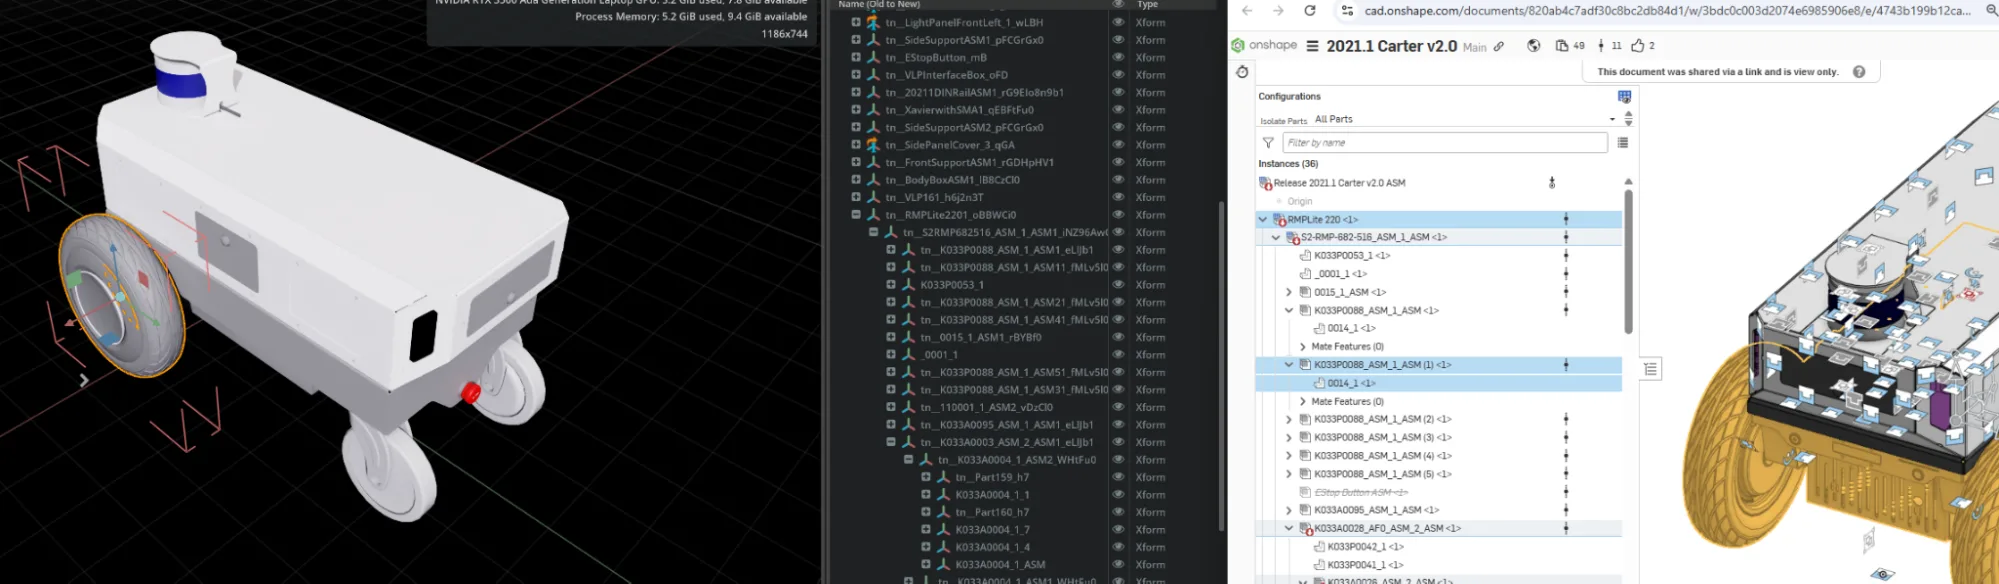Click the stage panel scrollbar
Viewport: 1999px width, 584px height.
[1221, 367]
